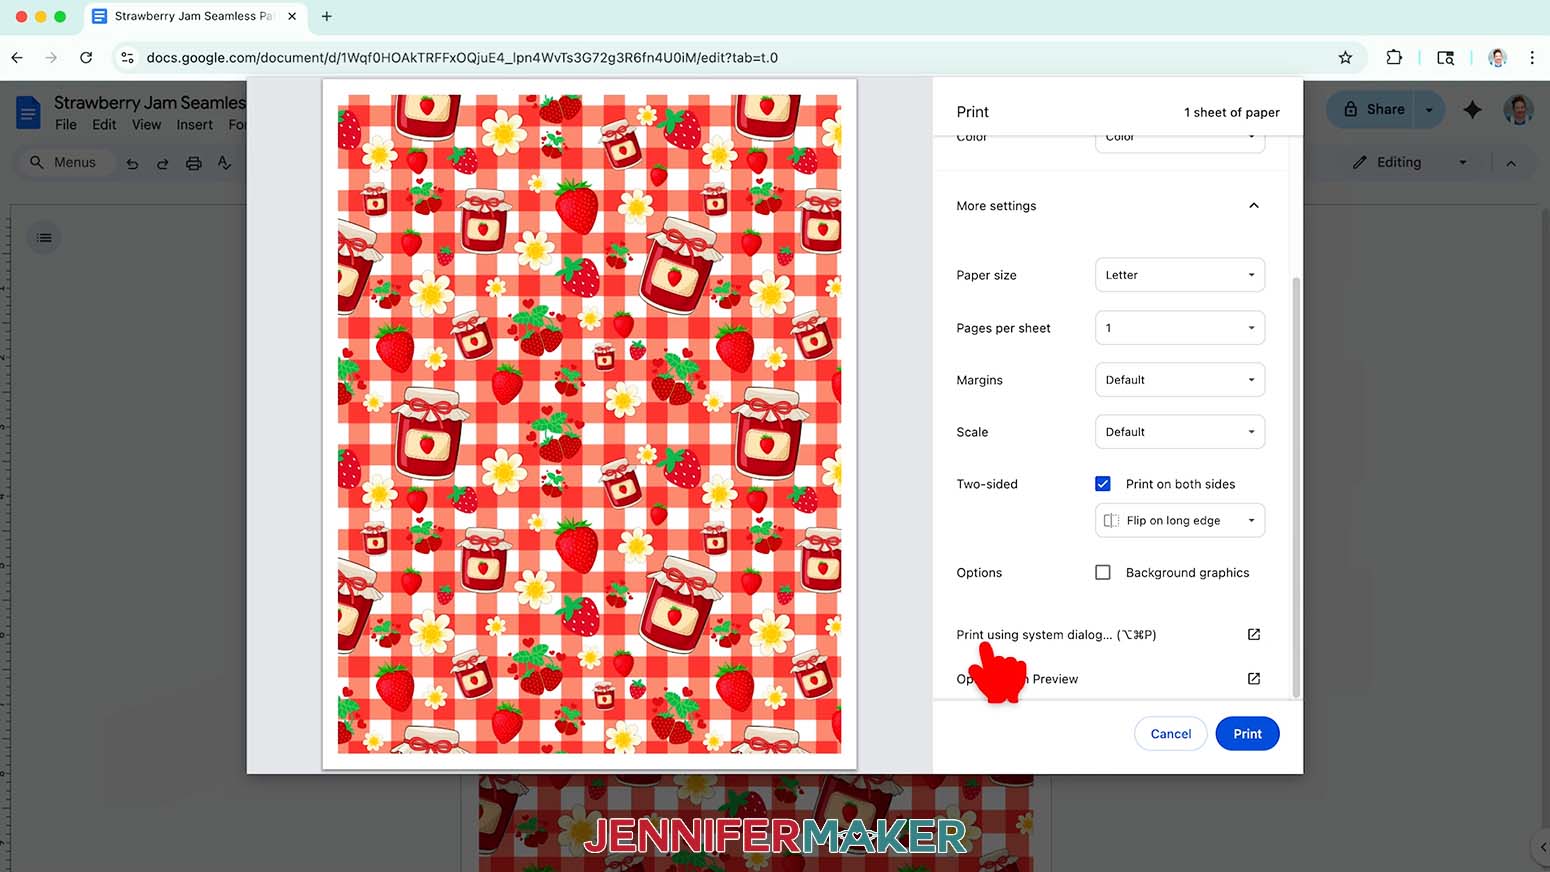Enable Background graphics checkbox
The height and width of the screenshot is (872, 1550).
point(1103,573)
